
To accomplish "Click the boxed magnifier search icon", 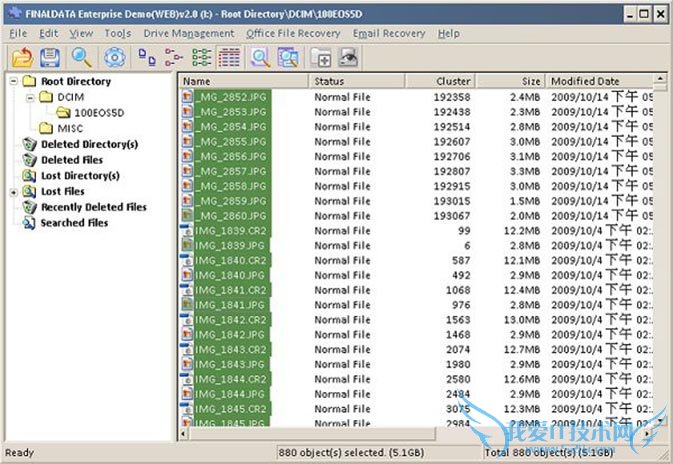I will click(x=288, y=57).
